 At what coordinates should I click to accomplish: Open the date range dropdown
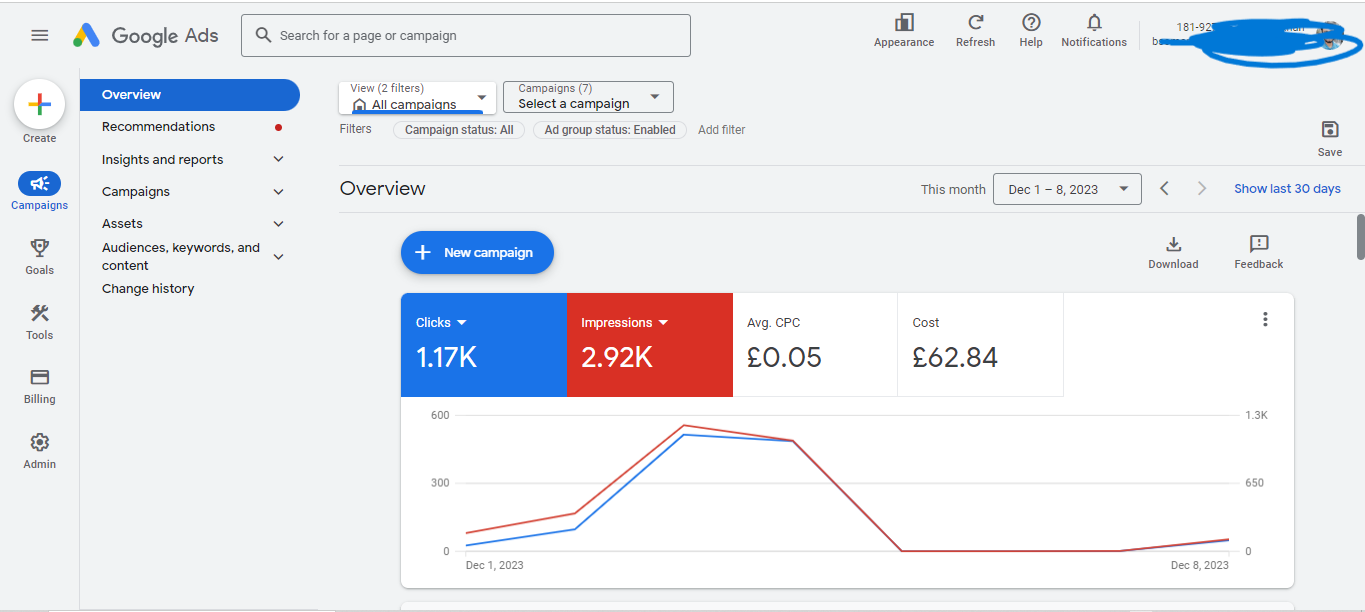(x=1067, y=189)
